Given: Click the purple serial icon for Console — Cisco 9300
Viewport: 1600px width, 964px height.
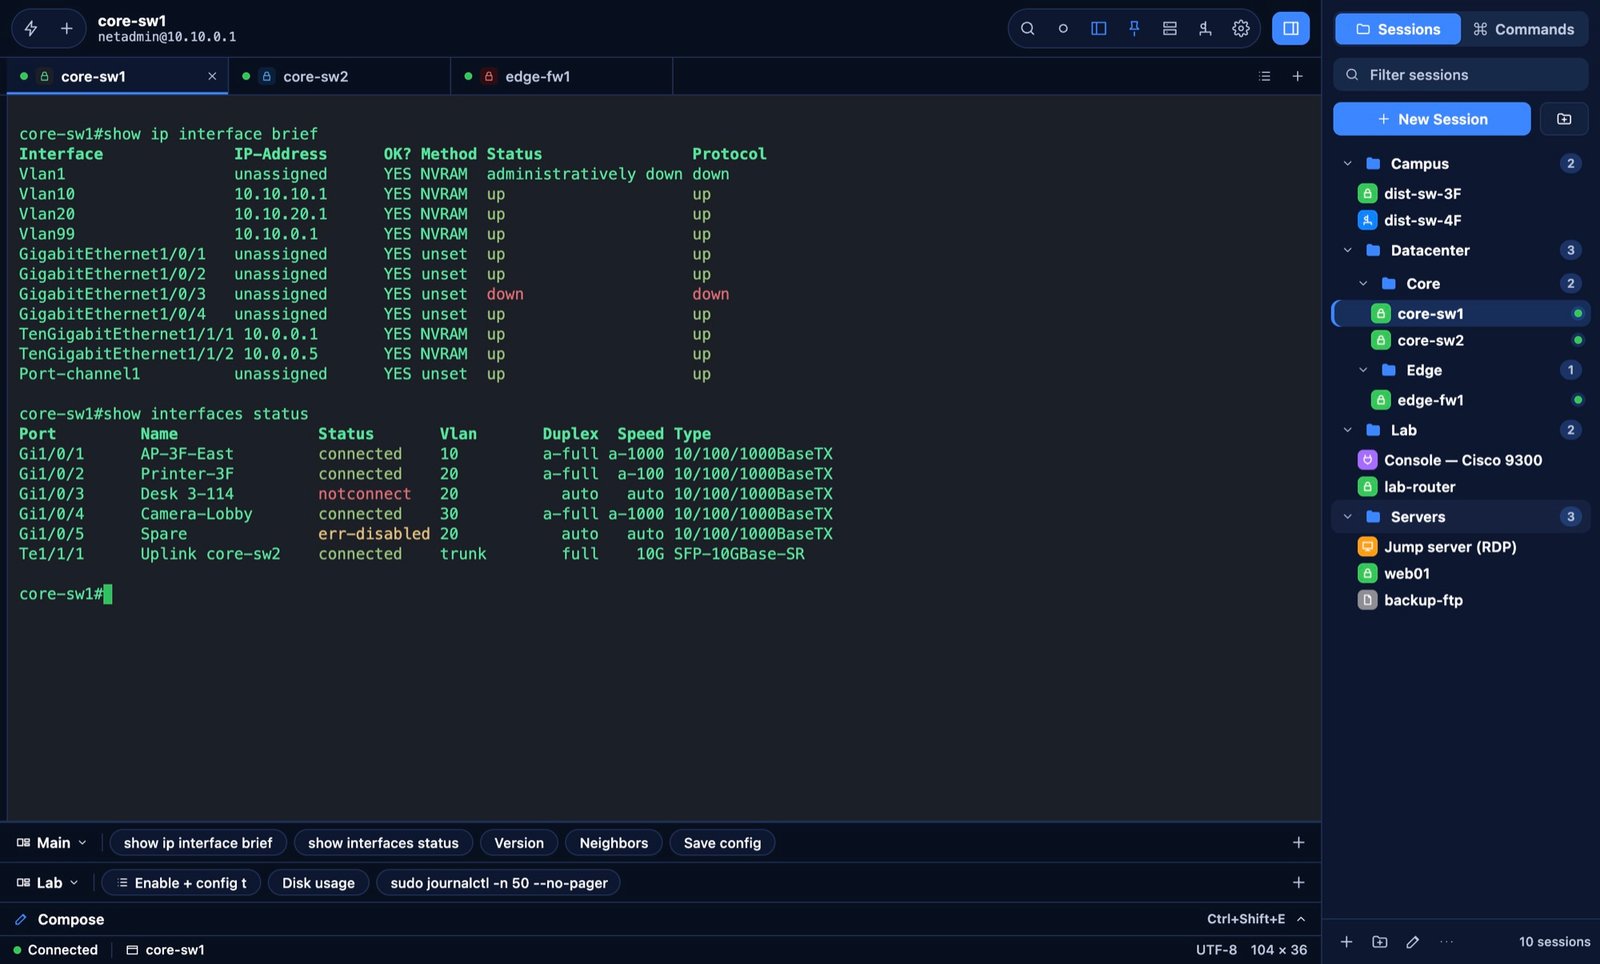Looking at the screenshot, I should pos(1367,461).
